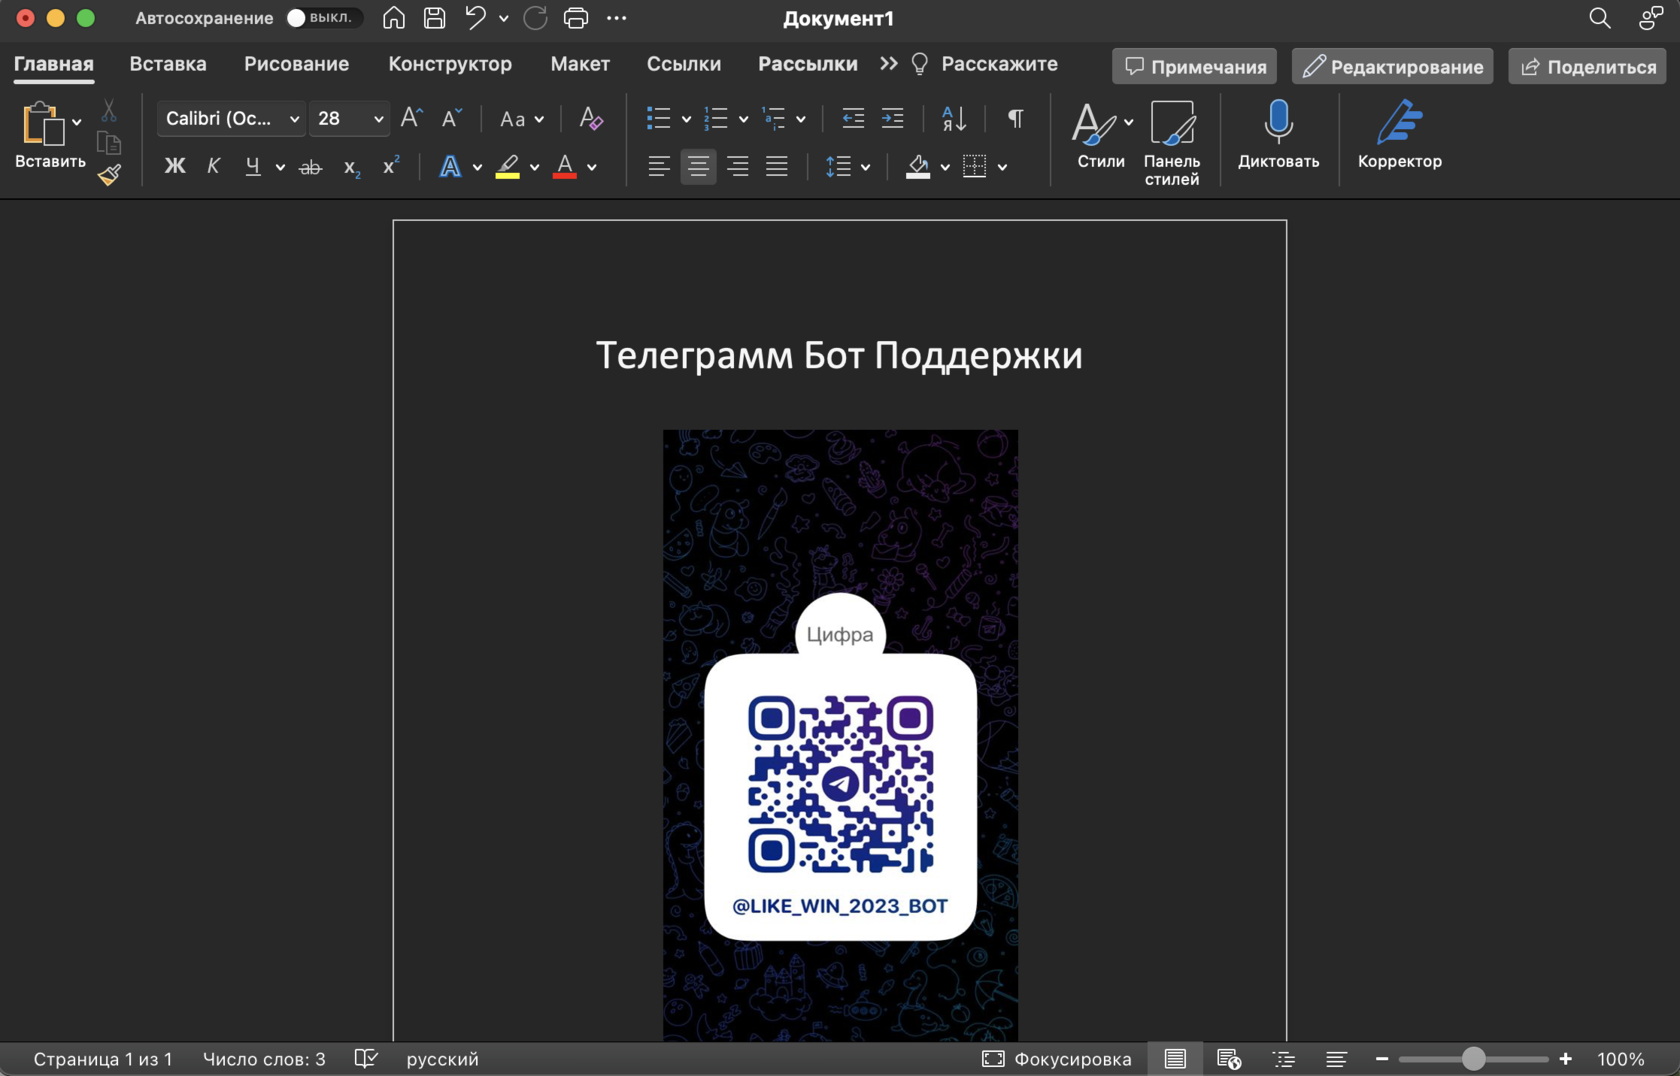Image resolution: width=1680 pixels, height=1076 pixels.
Task: Switch to the Рисование tab
Action: tap(297, 64)
